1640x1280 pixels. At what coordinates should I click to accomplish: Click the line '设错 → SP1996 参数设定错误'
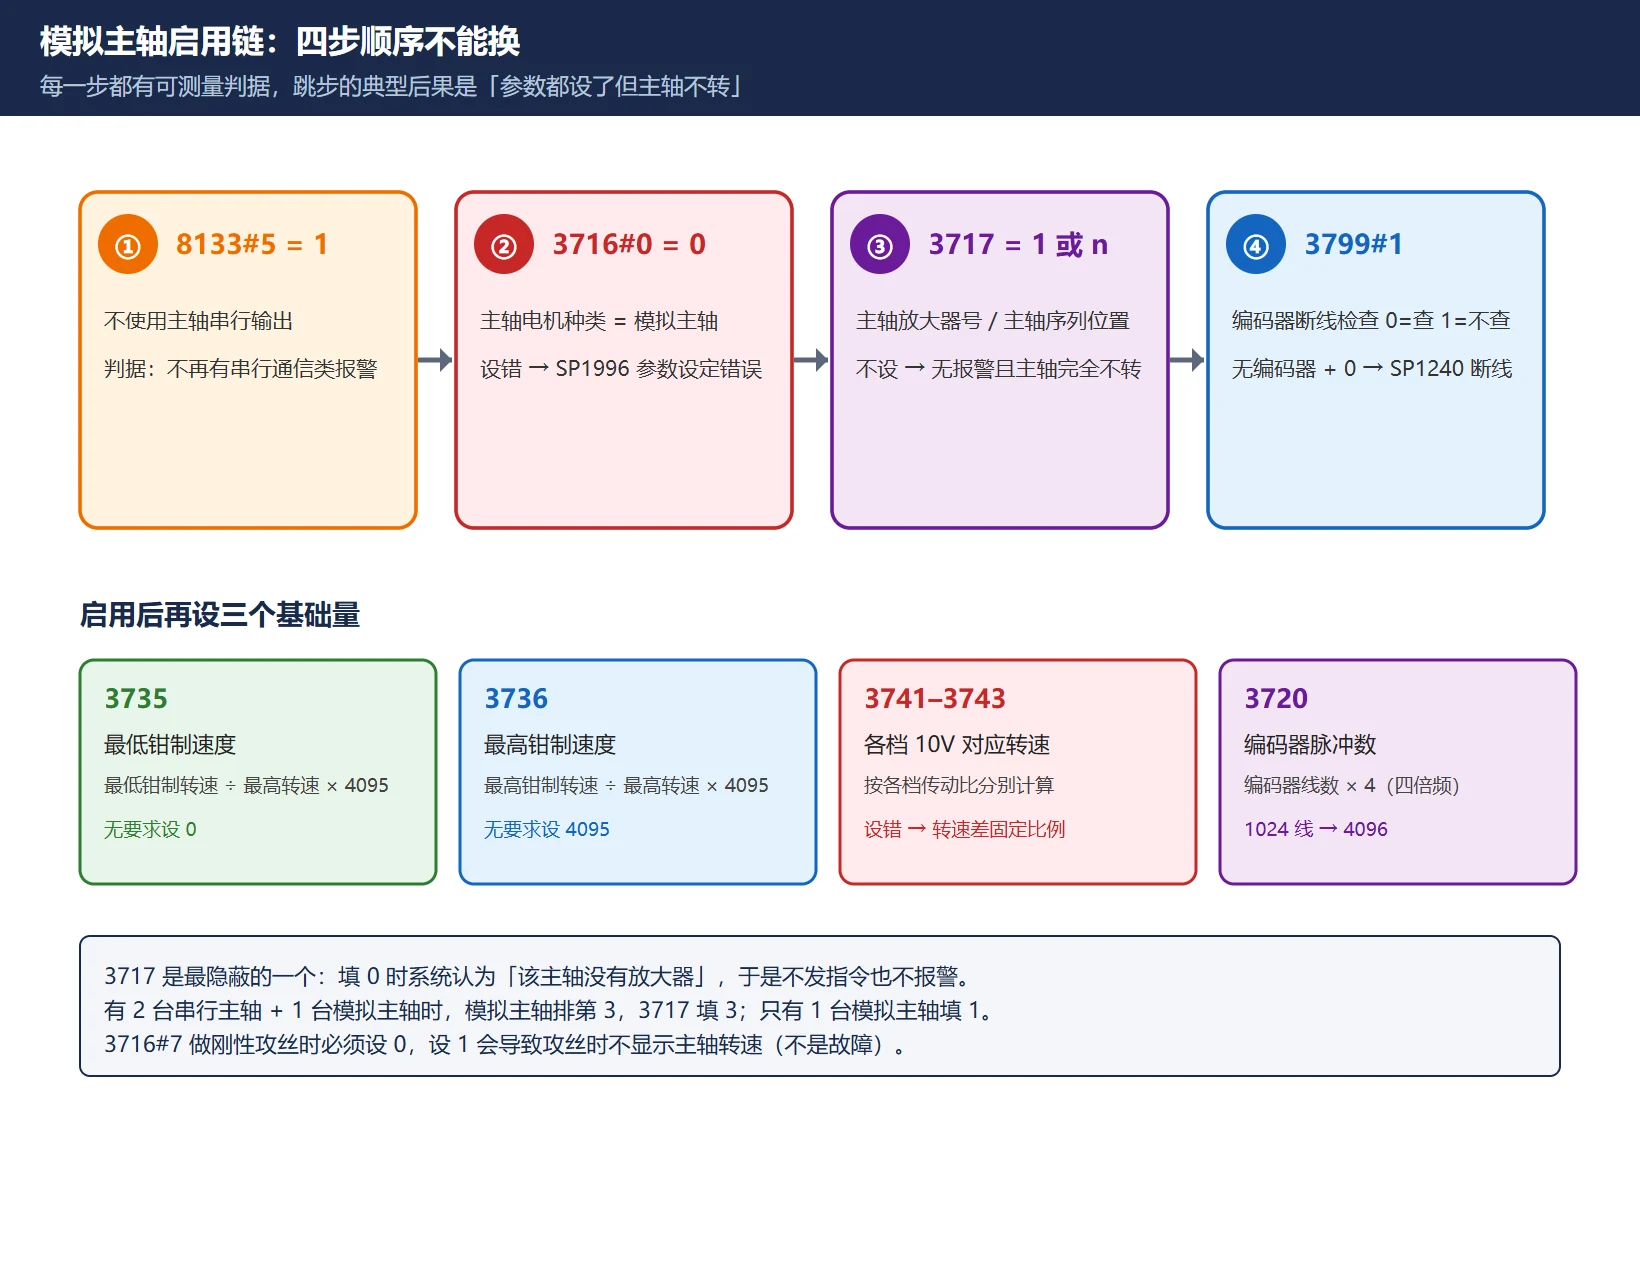click(621, 369)
